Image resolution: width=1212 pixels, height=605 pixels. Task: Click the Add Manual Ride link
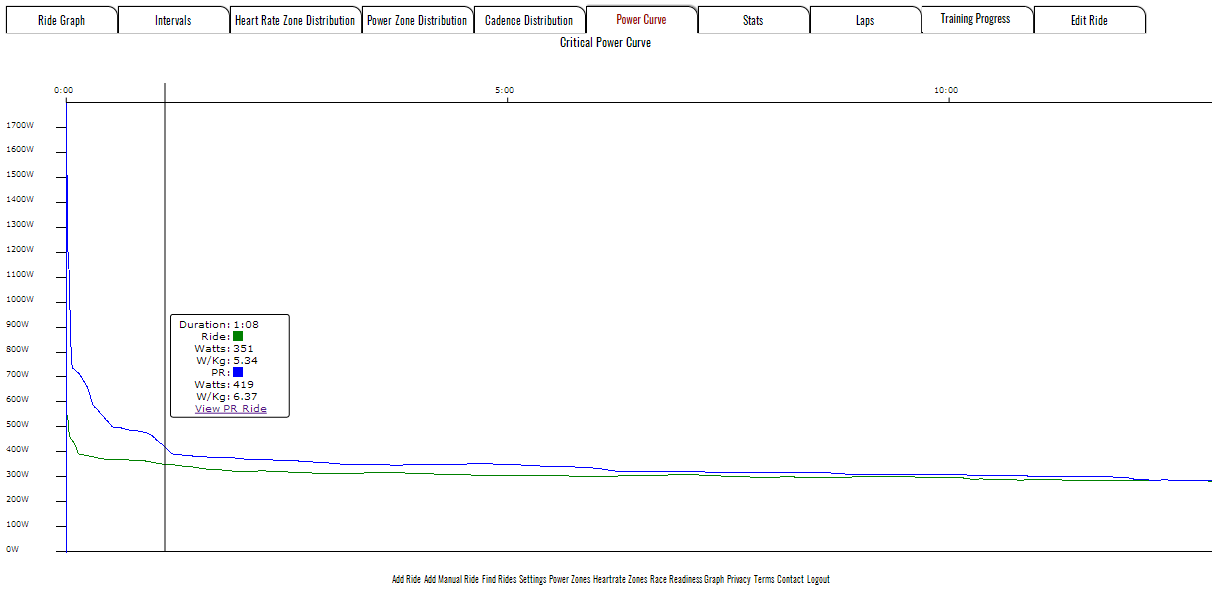(451, 580)
